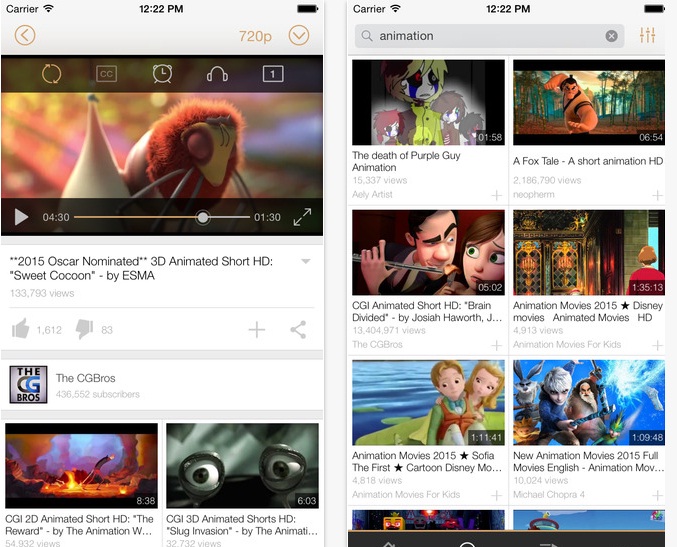Click "The death of Purple Guy Animation" title
The width and height of the screenshot is (677, 547).
(x=406, y=161)
